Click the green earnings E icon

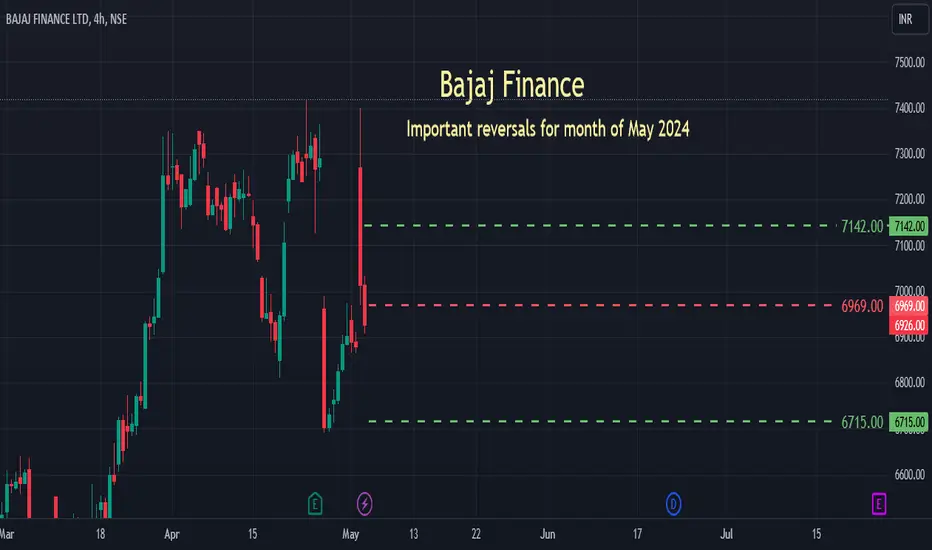315,504
